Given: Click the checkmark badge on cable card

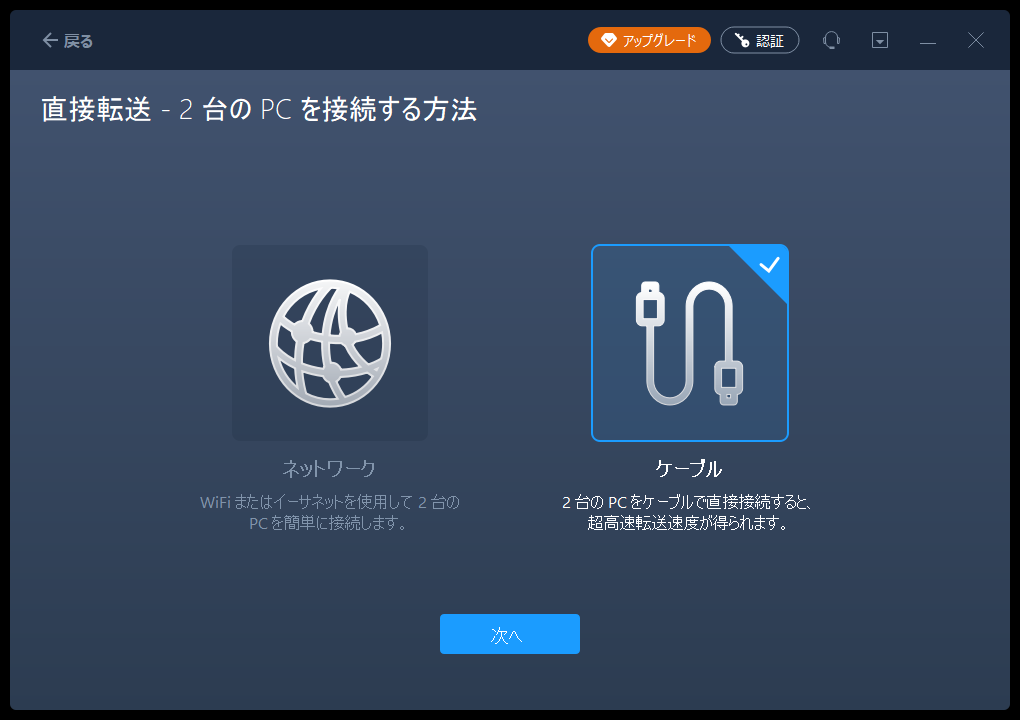Looking at the screenshot, I should (769, 265).
